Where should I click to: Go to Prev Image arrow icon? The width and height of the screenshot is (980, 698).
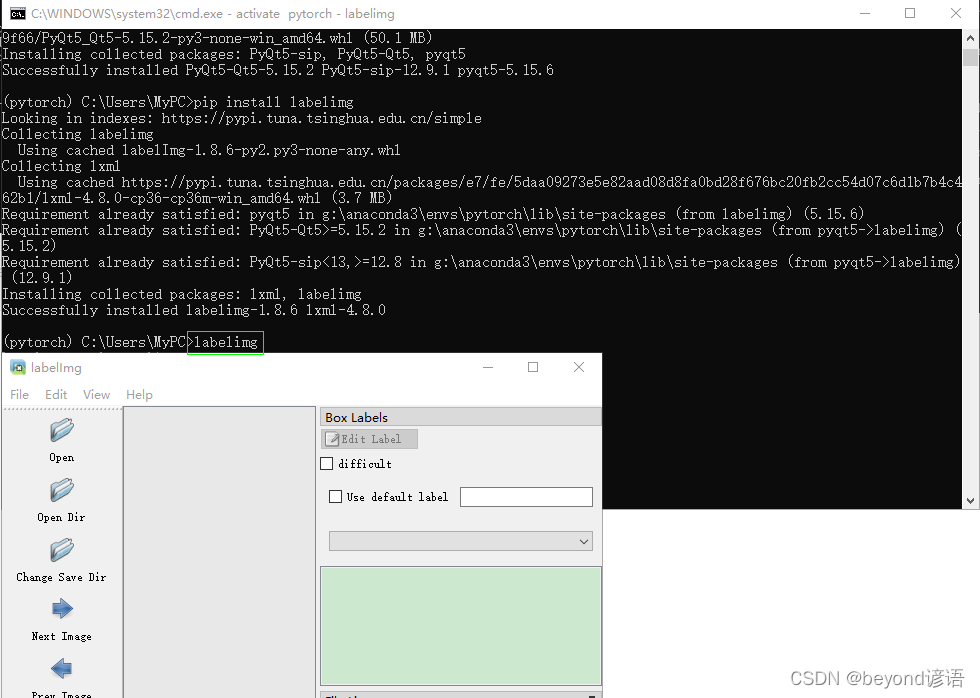click(62, 669)
